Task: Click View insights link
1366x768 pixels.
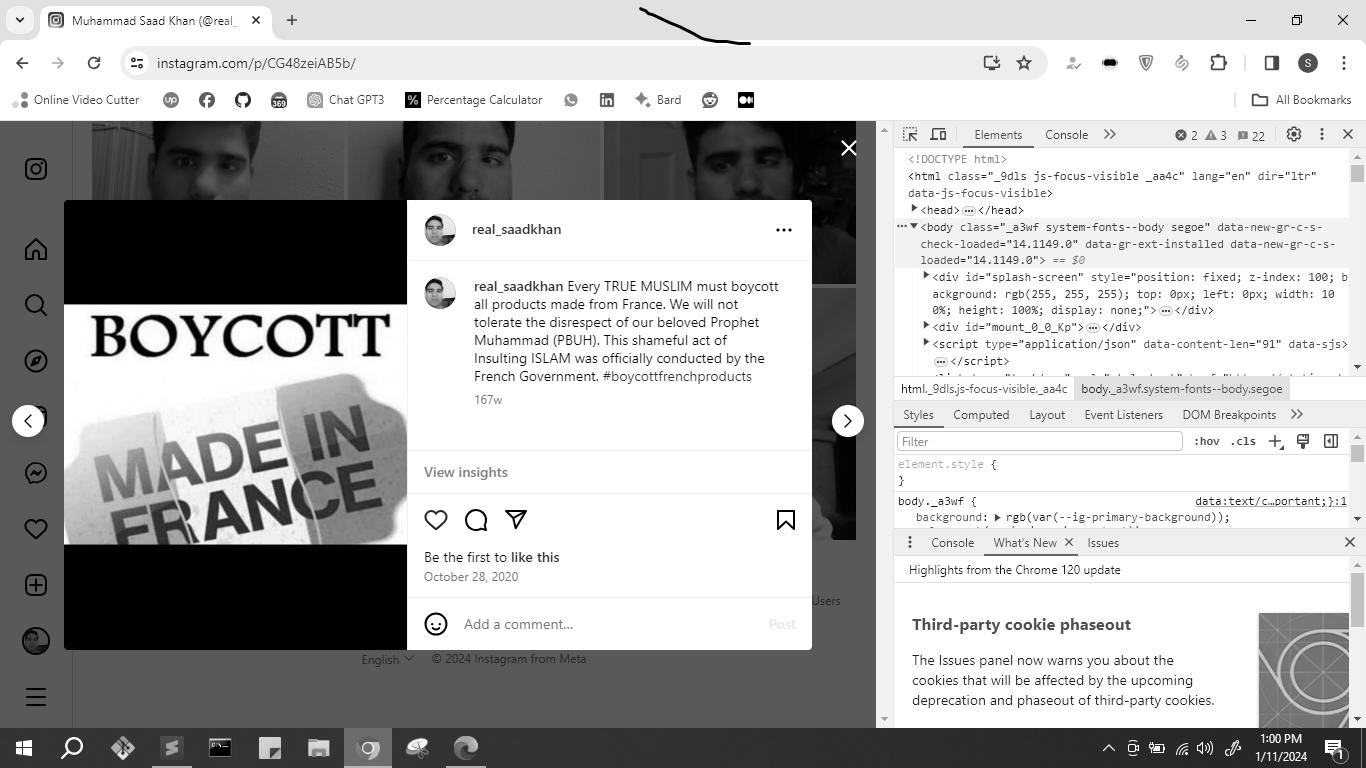Action: (x=466, y=472)
